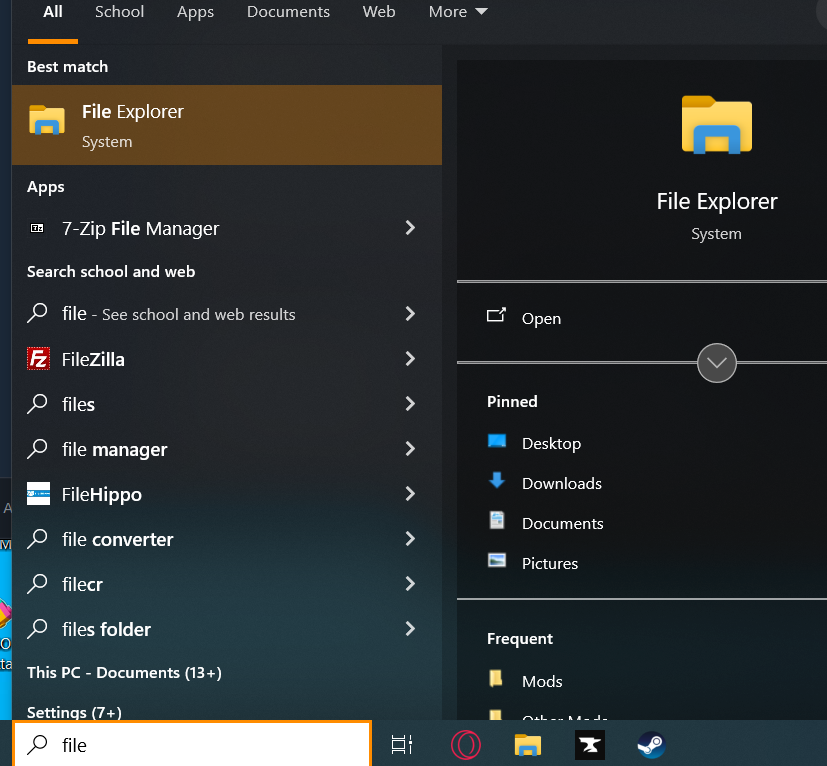
Task: Expand more actions with circular chevron
Action: pyautogui.click(x=716, y=363)
